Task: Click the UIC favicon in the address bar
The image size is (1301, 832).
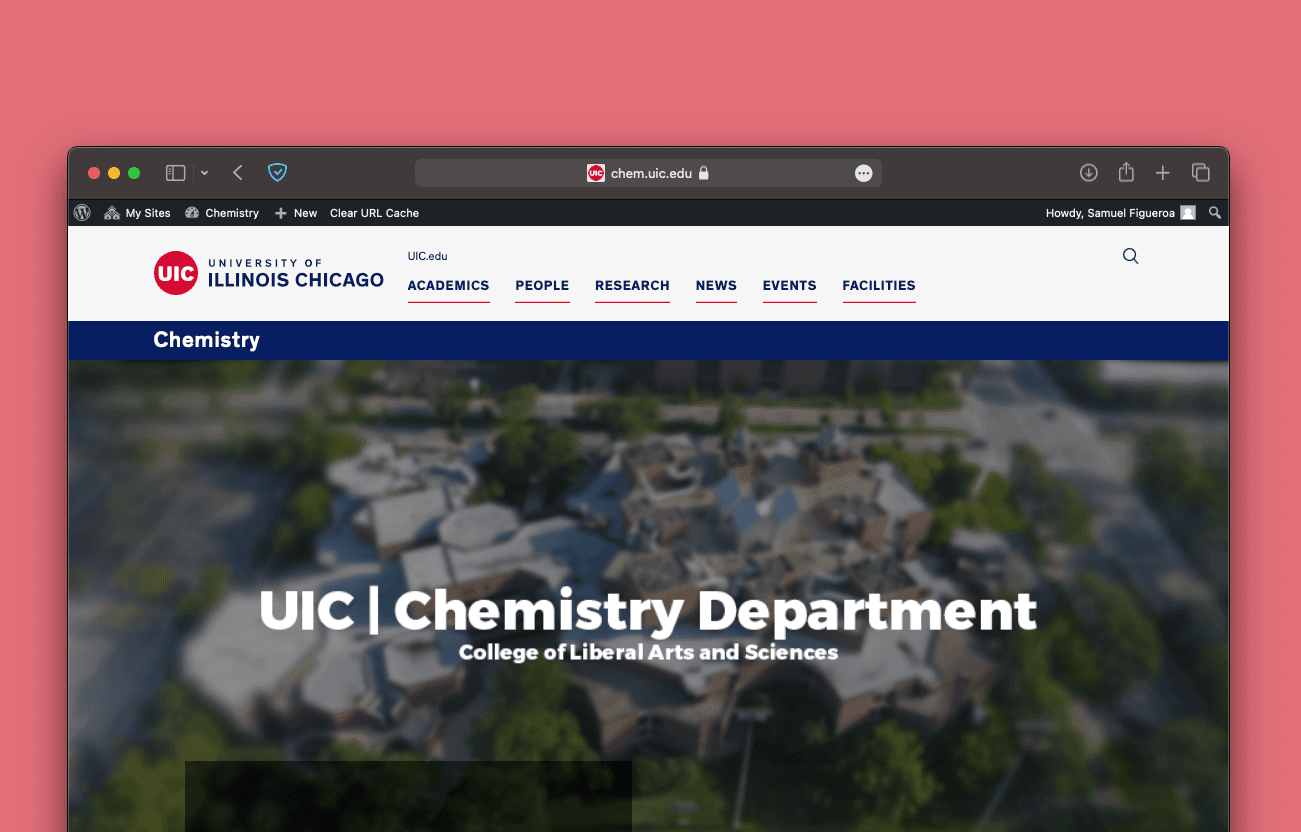Action: (x=596, y=173)
